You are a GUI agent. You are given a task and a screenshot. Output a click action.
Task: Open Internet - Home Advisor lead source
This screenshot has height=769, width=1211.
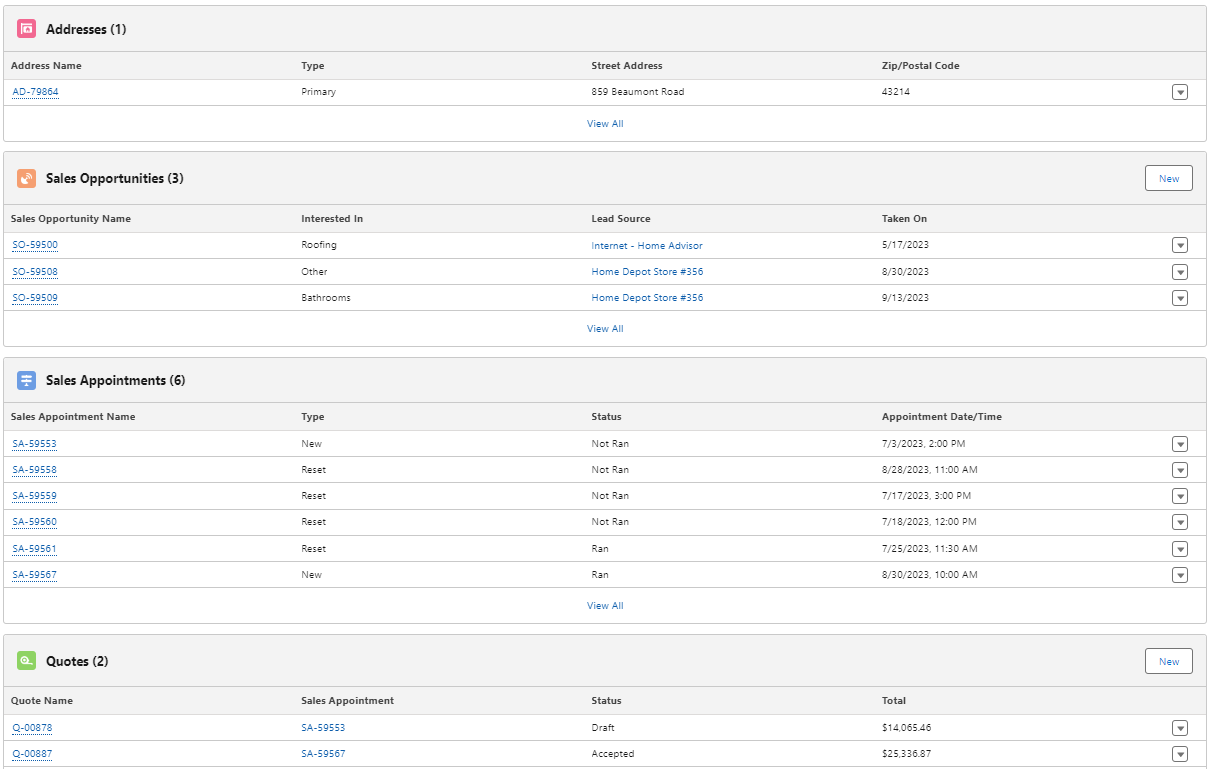(647, 245)
